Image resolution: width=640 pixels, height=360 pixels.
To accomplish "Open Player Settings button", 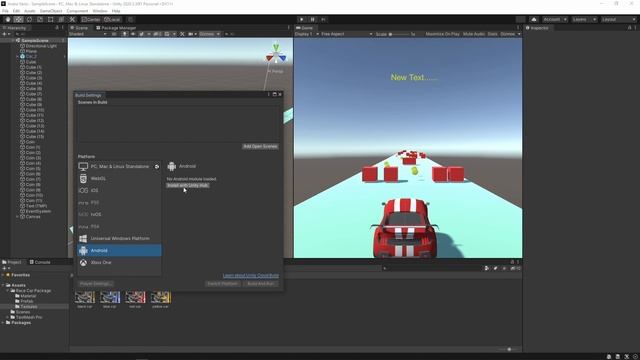I will click(95, 283).
